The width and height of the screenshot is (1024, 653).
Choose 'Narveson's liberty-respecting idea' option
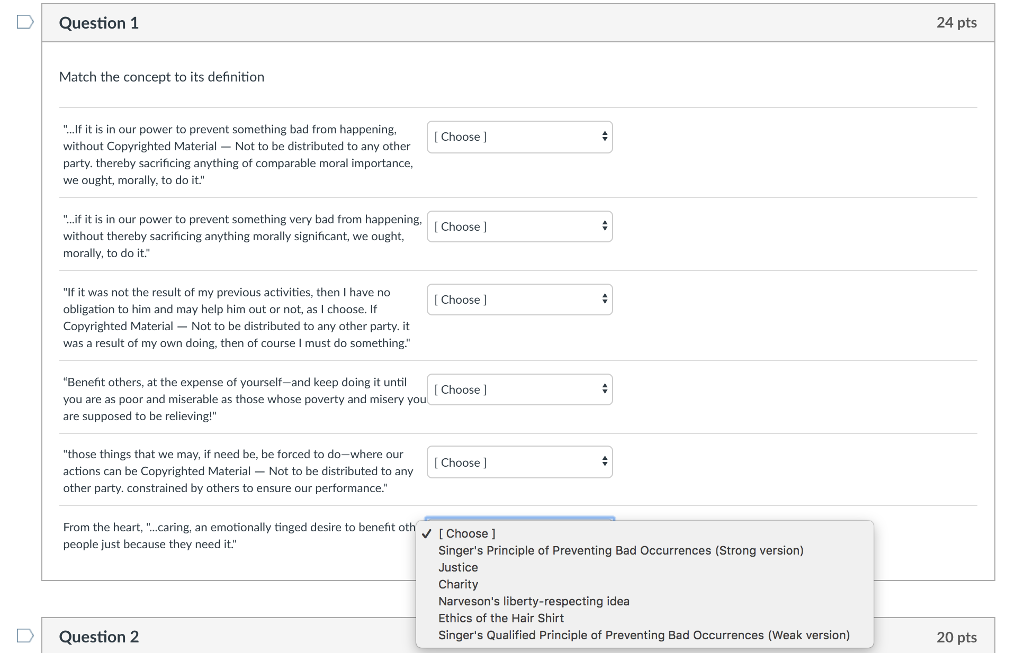[644, 601]
